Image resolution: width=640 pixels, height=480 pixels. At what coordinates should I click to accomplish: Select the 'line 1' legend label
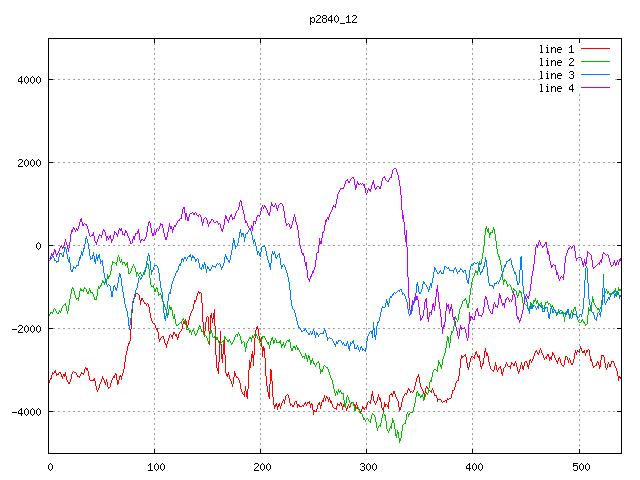[x=556, y=49]
